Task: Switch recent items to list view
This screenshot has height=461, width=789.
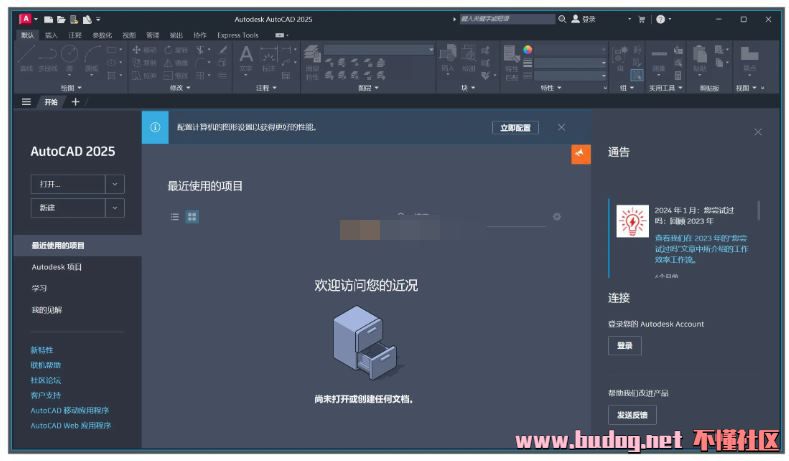Action: click(x=175, y=217)
